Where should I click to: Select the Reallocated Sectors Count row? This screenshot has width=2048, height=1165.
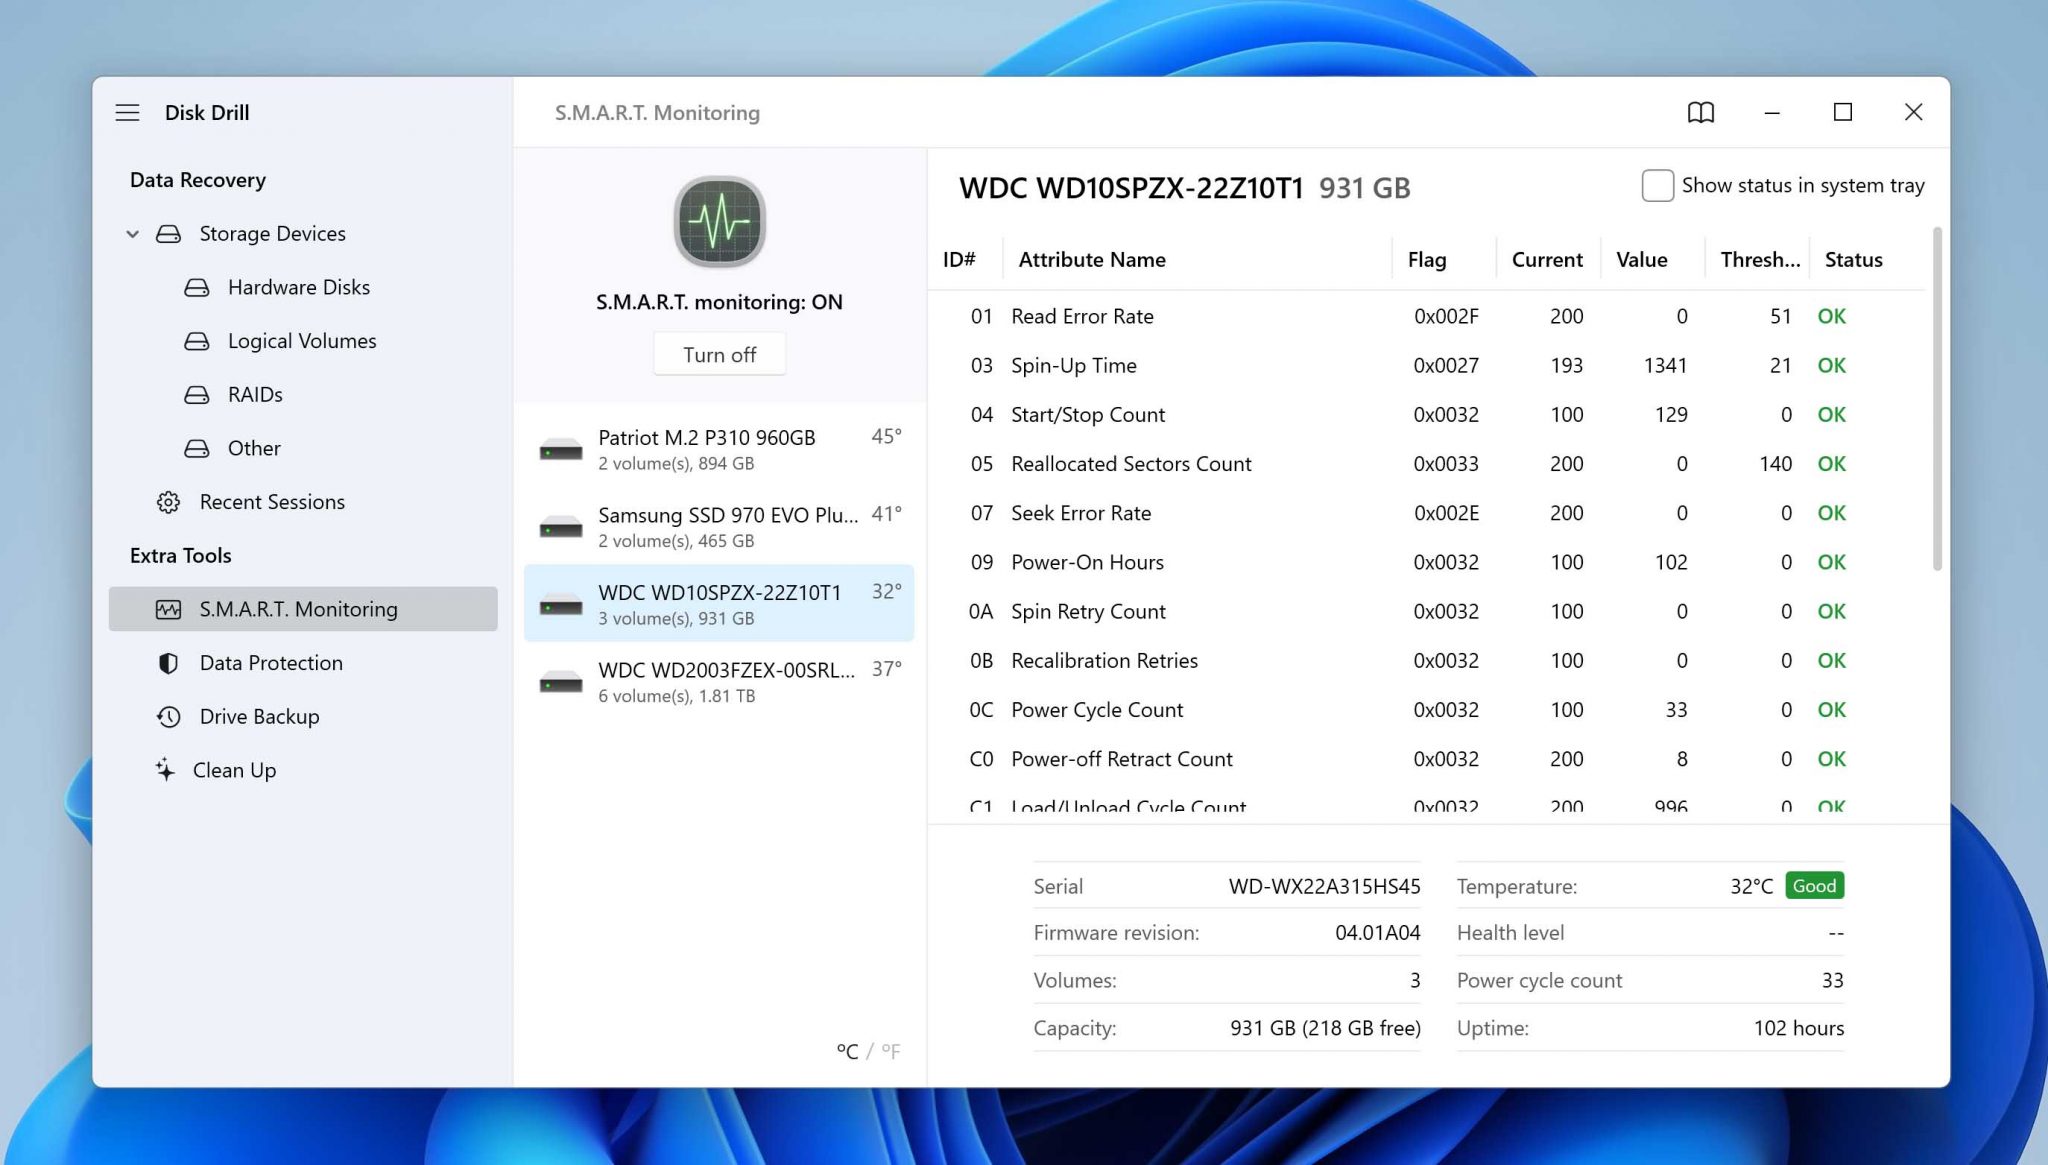pos(1426,464)
